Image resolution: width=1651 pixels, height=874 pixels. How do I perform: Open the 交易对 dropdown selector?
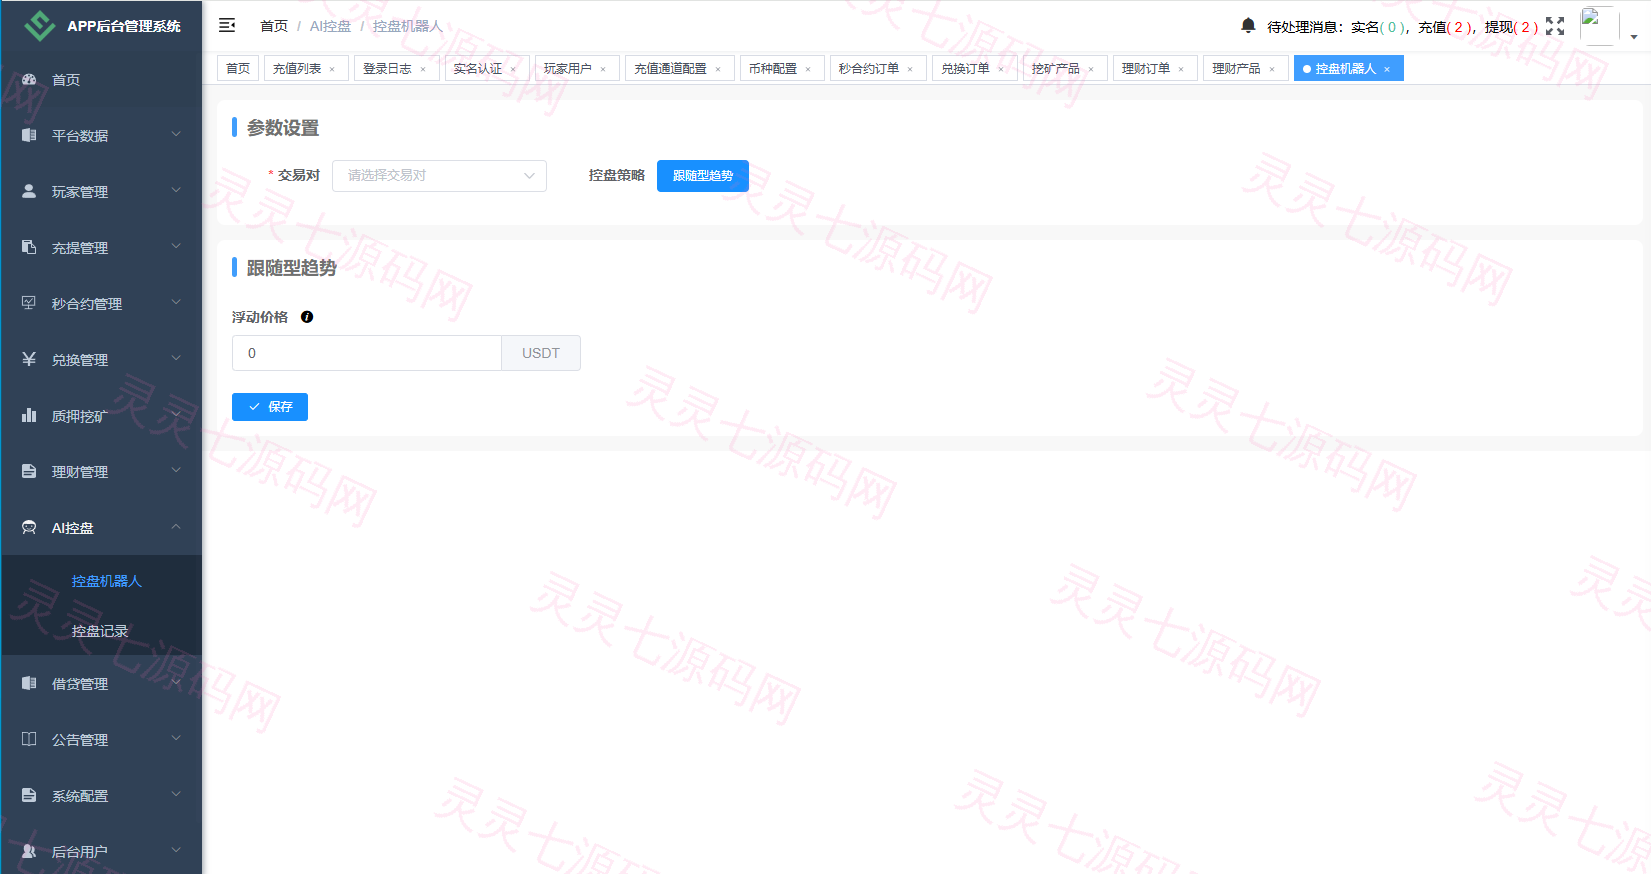(x=439, y=176)
